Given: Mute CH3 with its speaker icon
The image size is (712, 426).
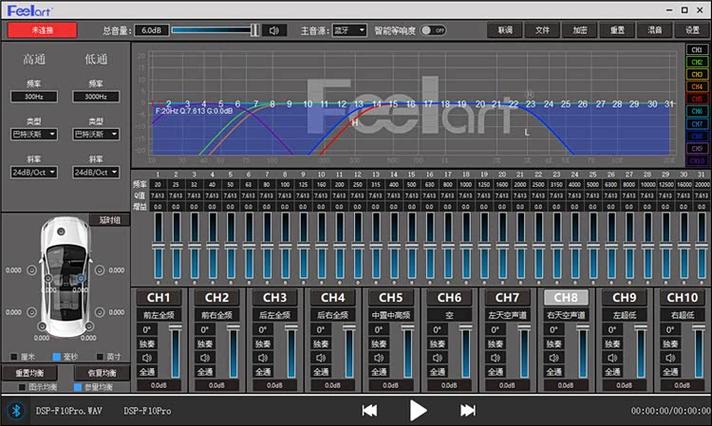Looking at the screenshot, I should [263, 358].
